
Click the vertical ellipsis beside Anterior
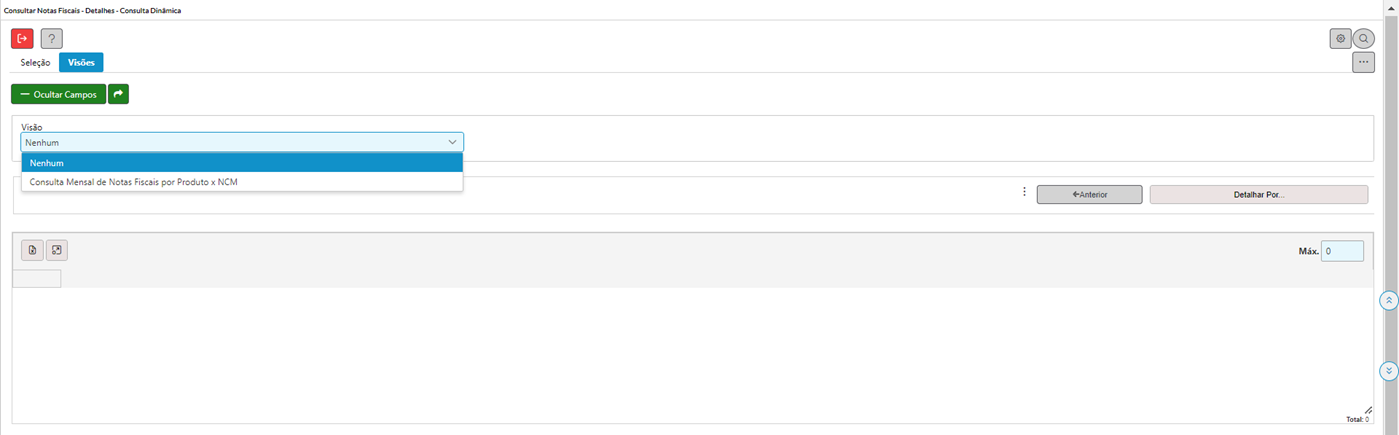tap(1024, 192)
